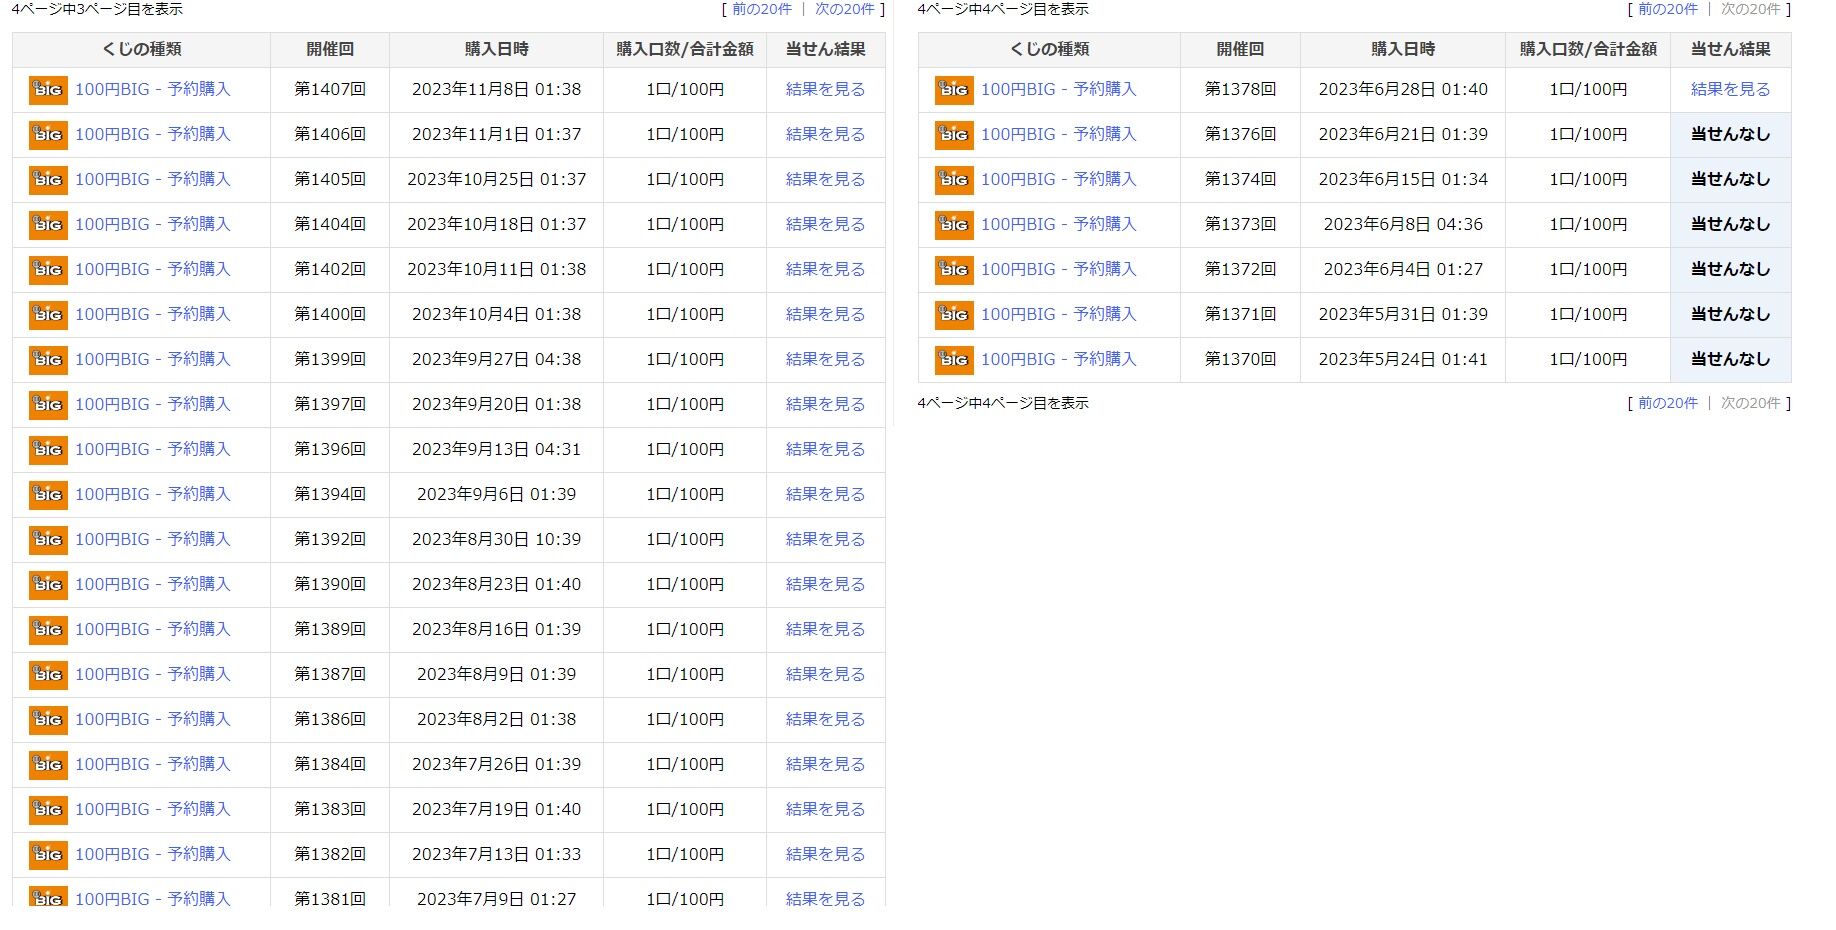Click the くじの種類 header in page 3 table
1836x930 pixels.
142,49
